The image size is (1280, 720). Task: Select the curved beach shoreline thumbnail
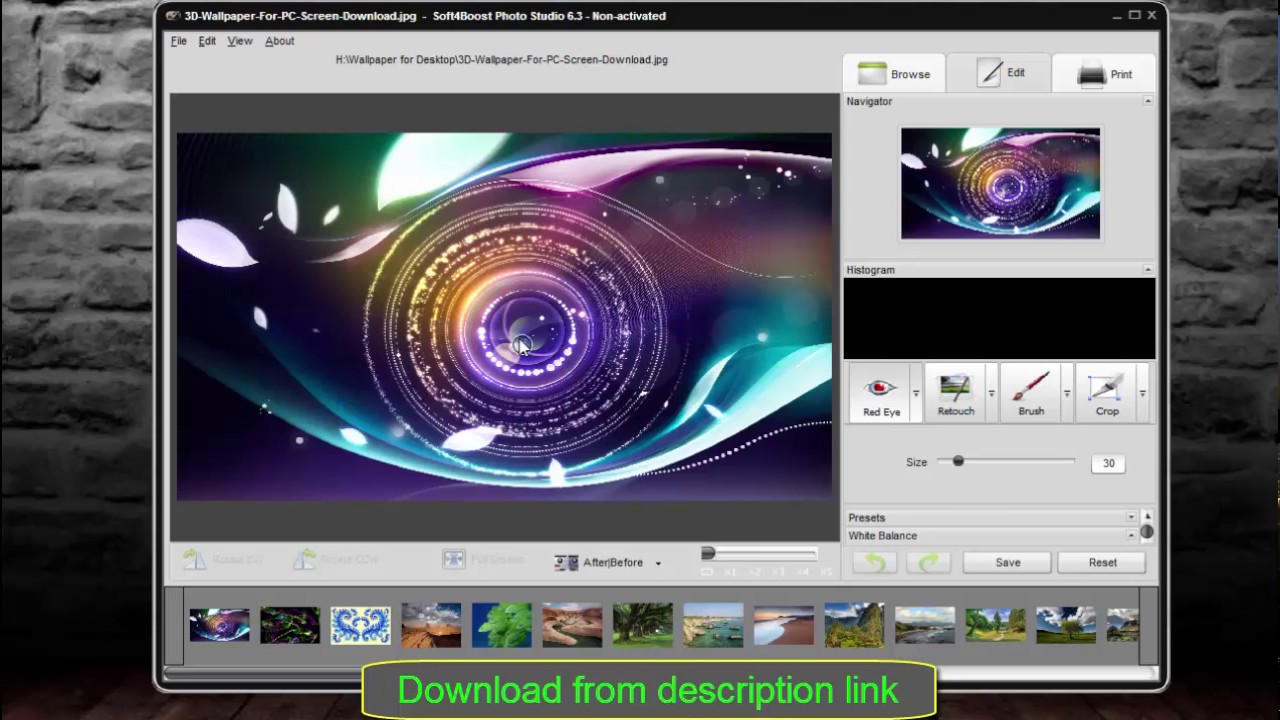tap(783, 625)
